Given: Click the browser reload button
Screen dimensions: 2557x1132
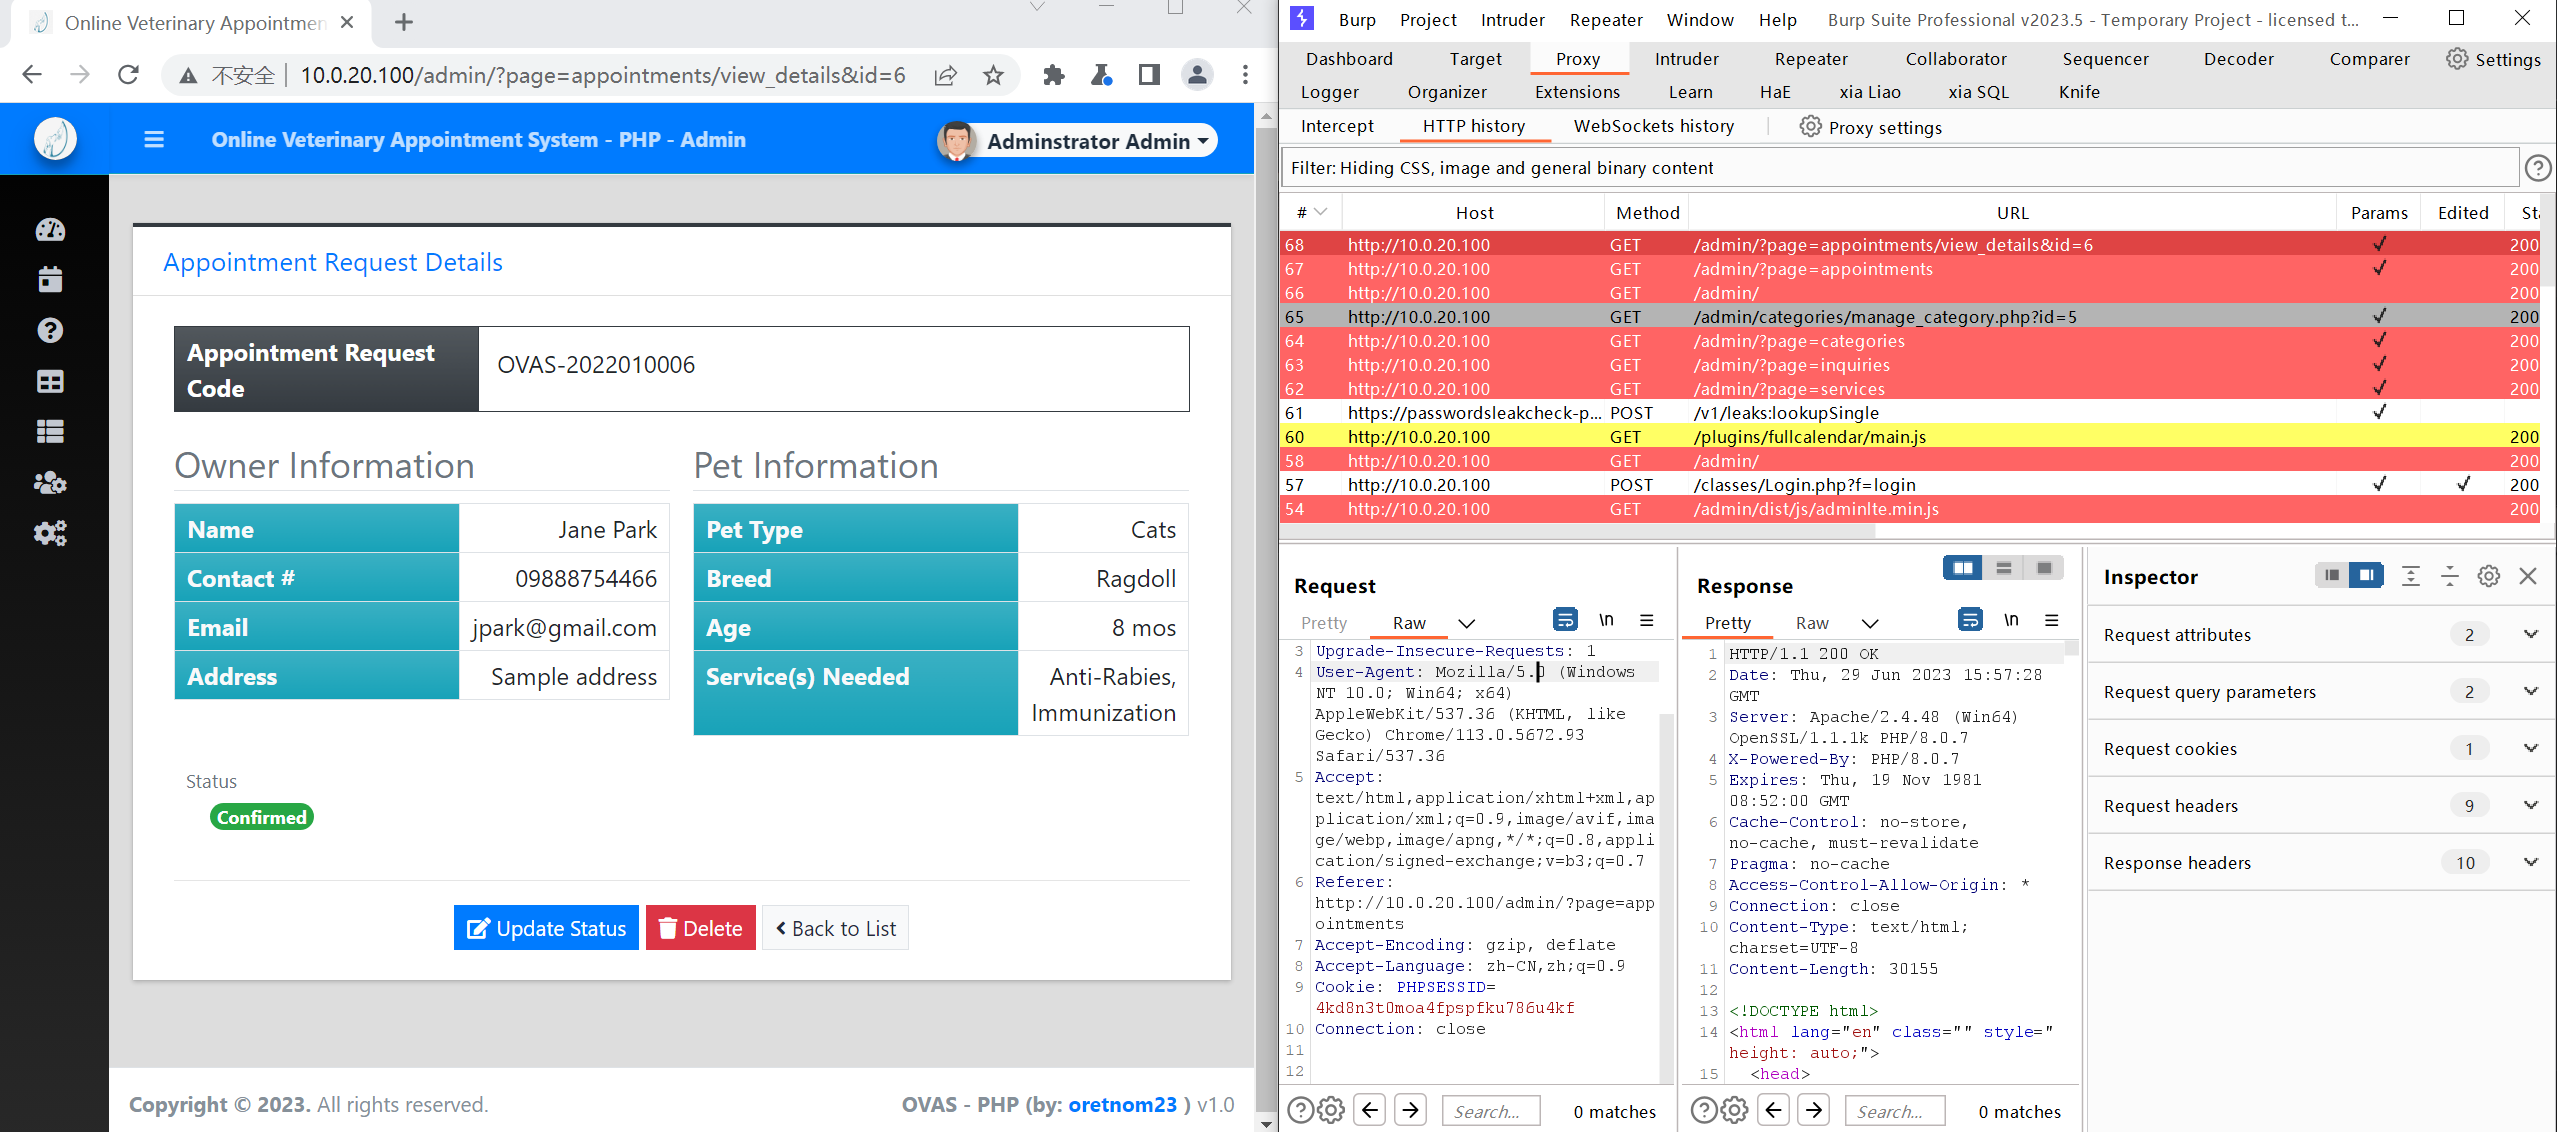Looking at the screenshot, I should pyautogui.click(x=128, y=75).
